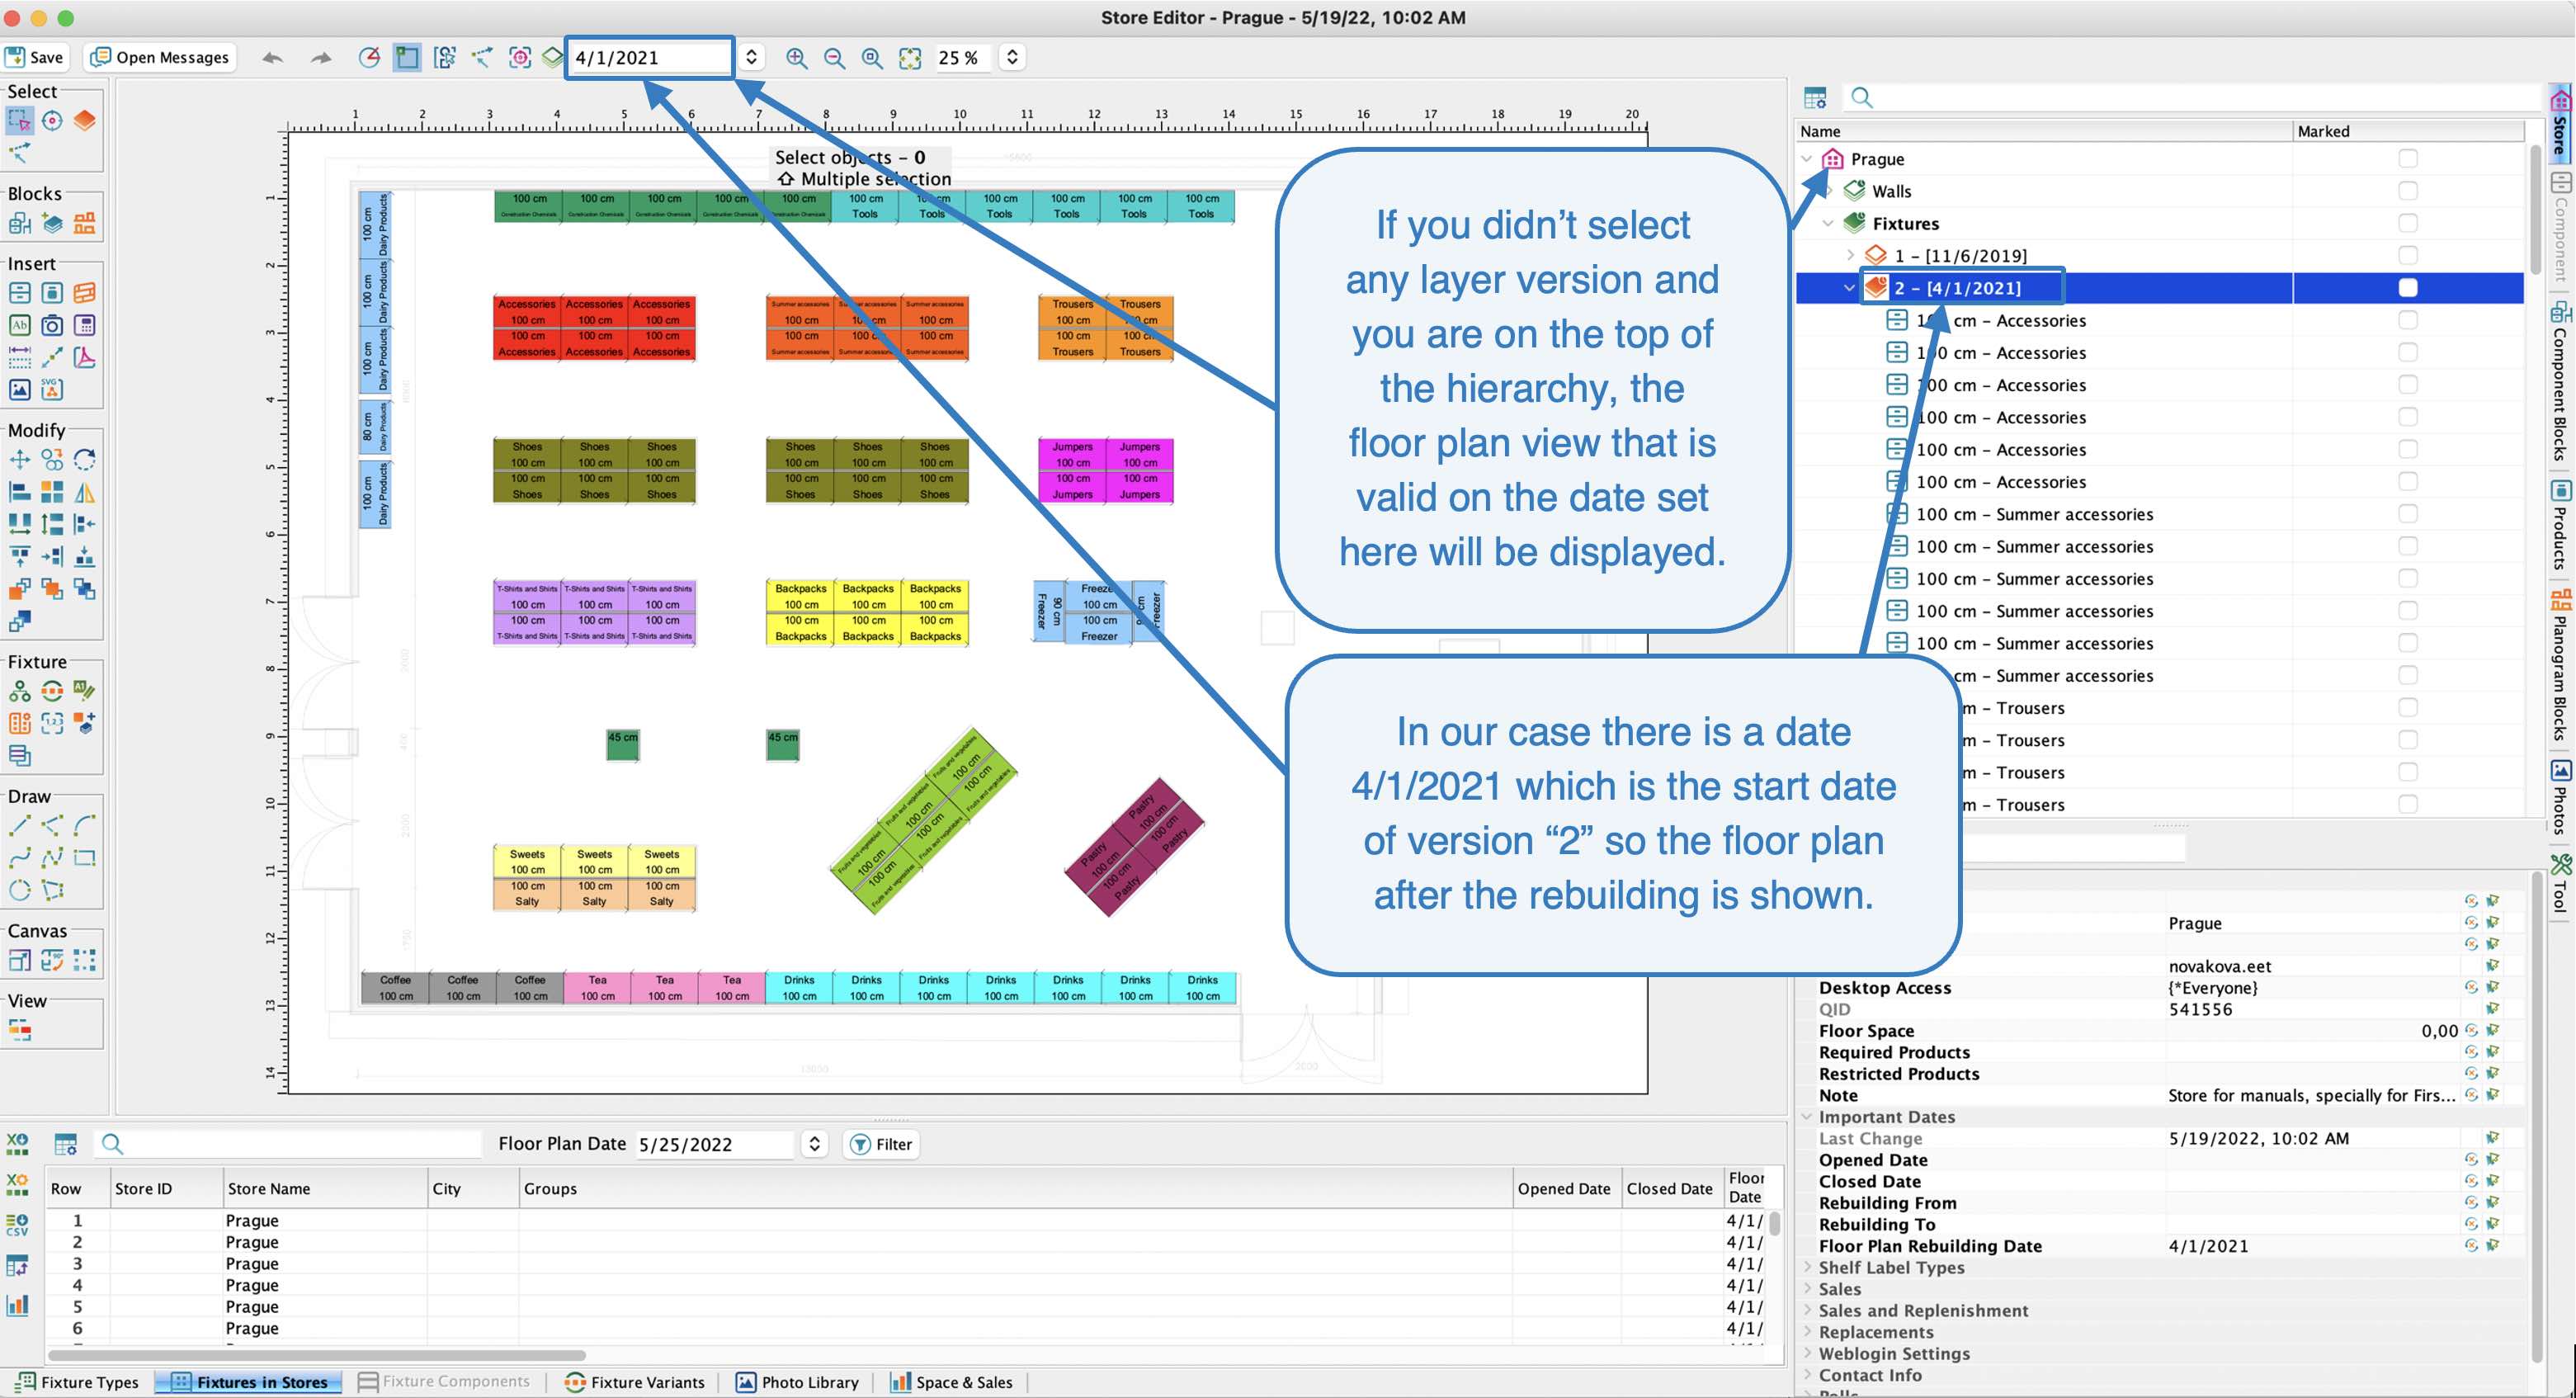
Task: Click the Zoom In magnifier icon
Action: click(x=796, y=58)
